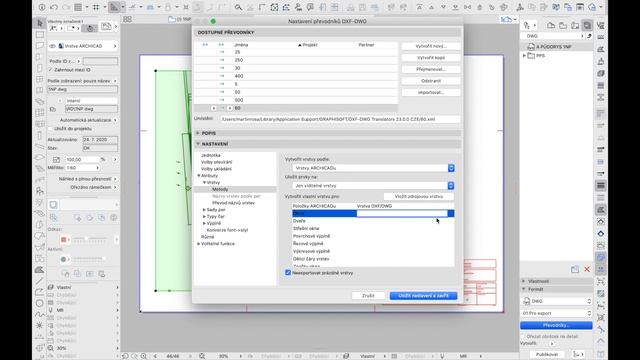The width and height of the screenshot is (640, 360).
Task: Toggle eye icon of Vrstva ARCHICAD
Action: pos(52,46)
